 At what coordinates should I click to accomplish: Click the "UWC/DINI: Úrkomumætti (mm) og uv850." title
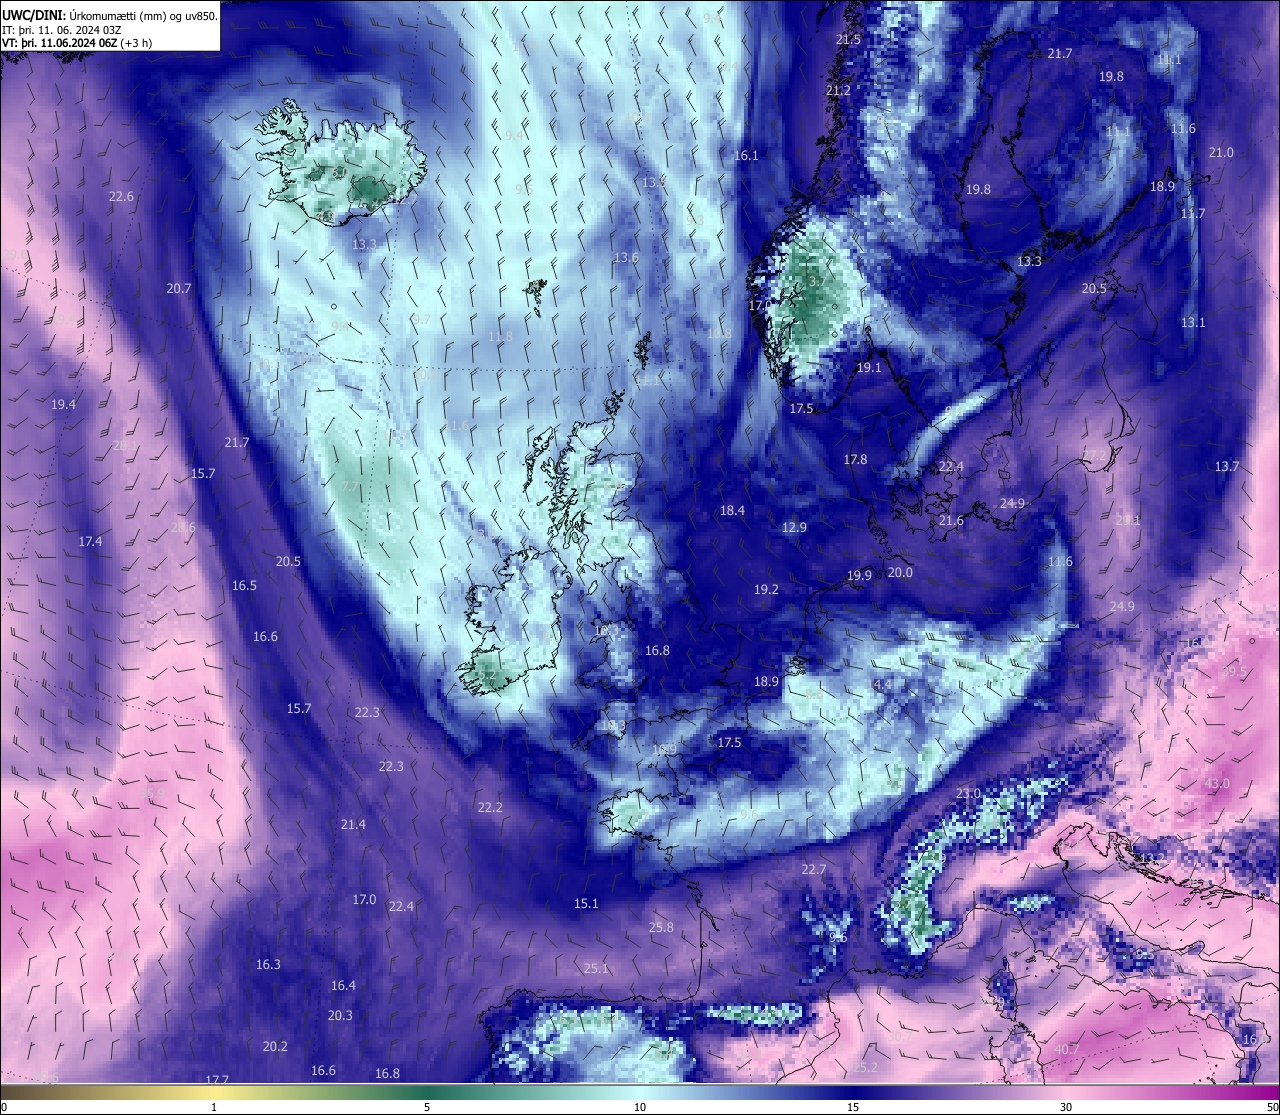110,15
